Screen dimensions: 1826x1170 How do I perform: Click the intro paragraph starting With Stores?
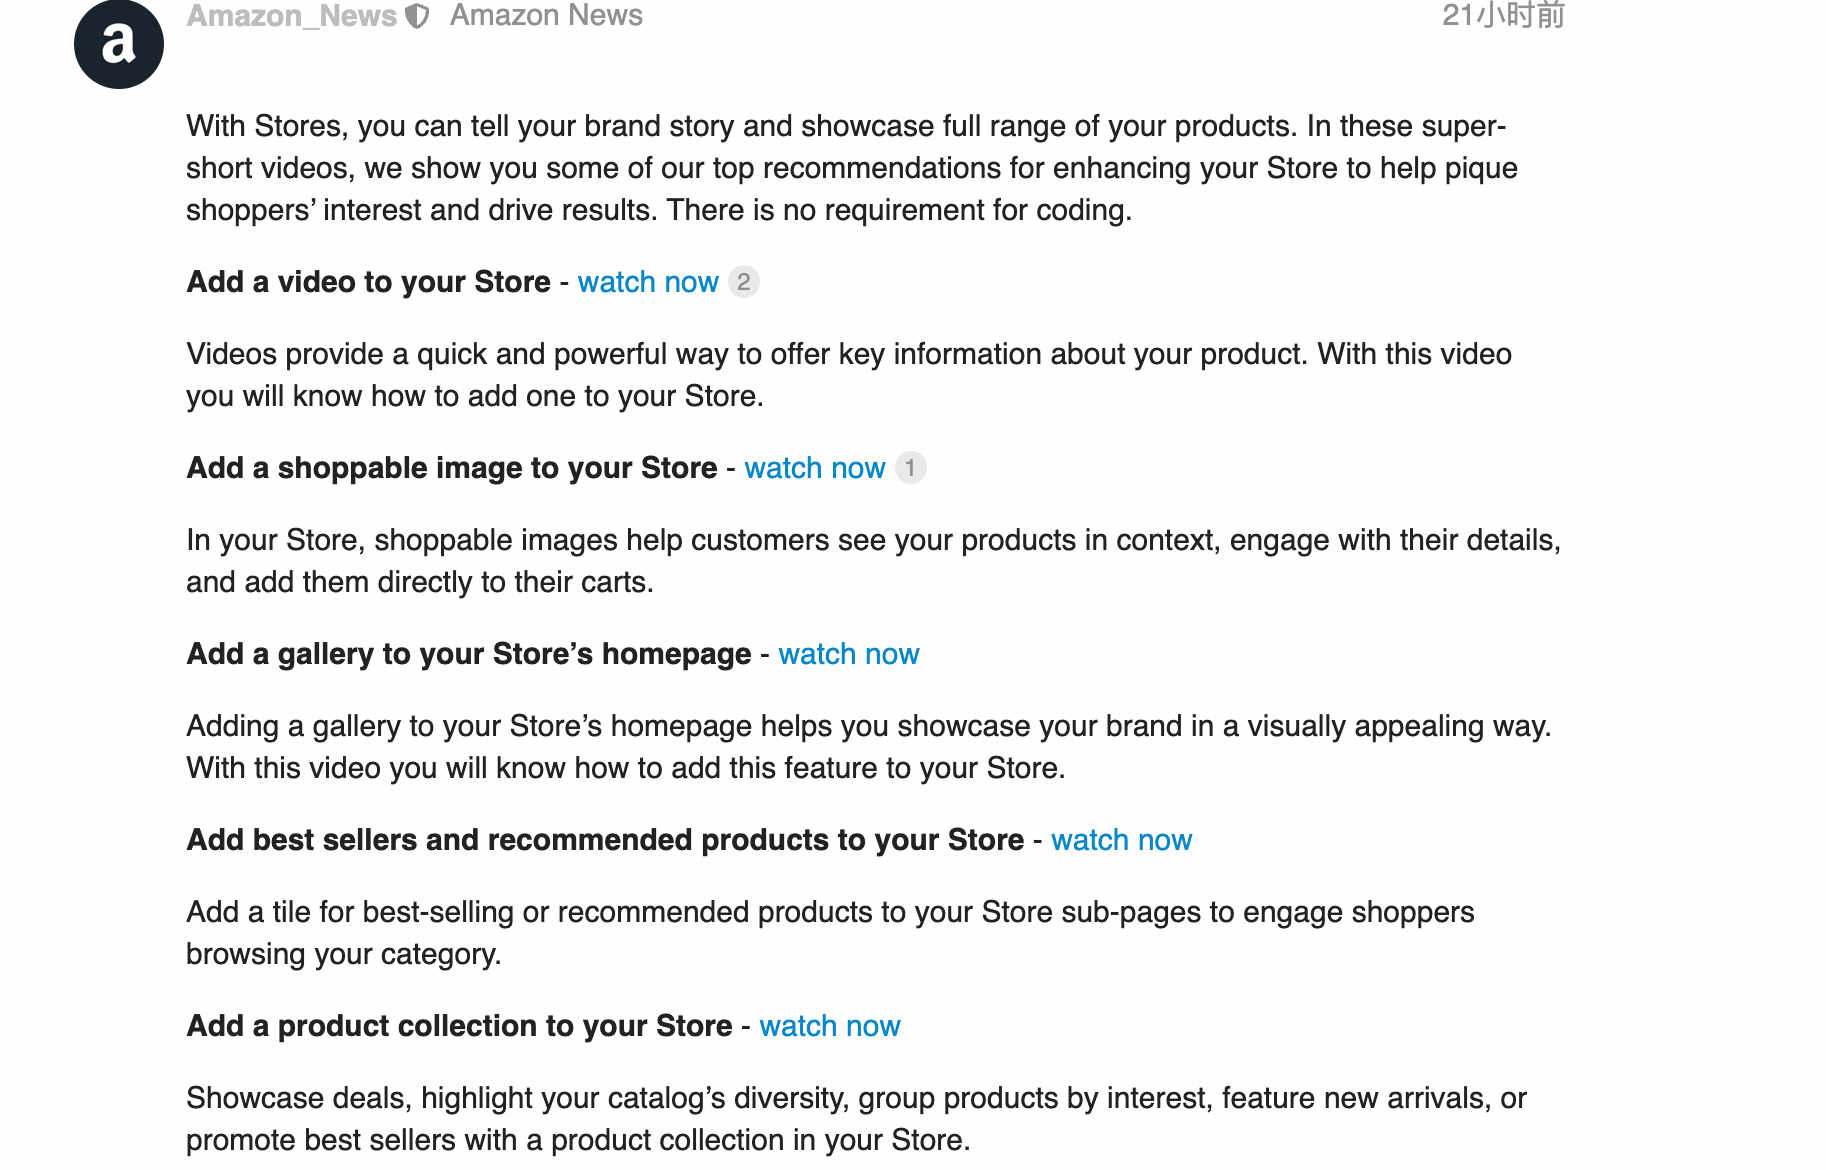pos(852,168)
